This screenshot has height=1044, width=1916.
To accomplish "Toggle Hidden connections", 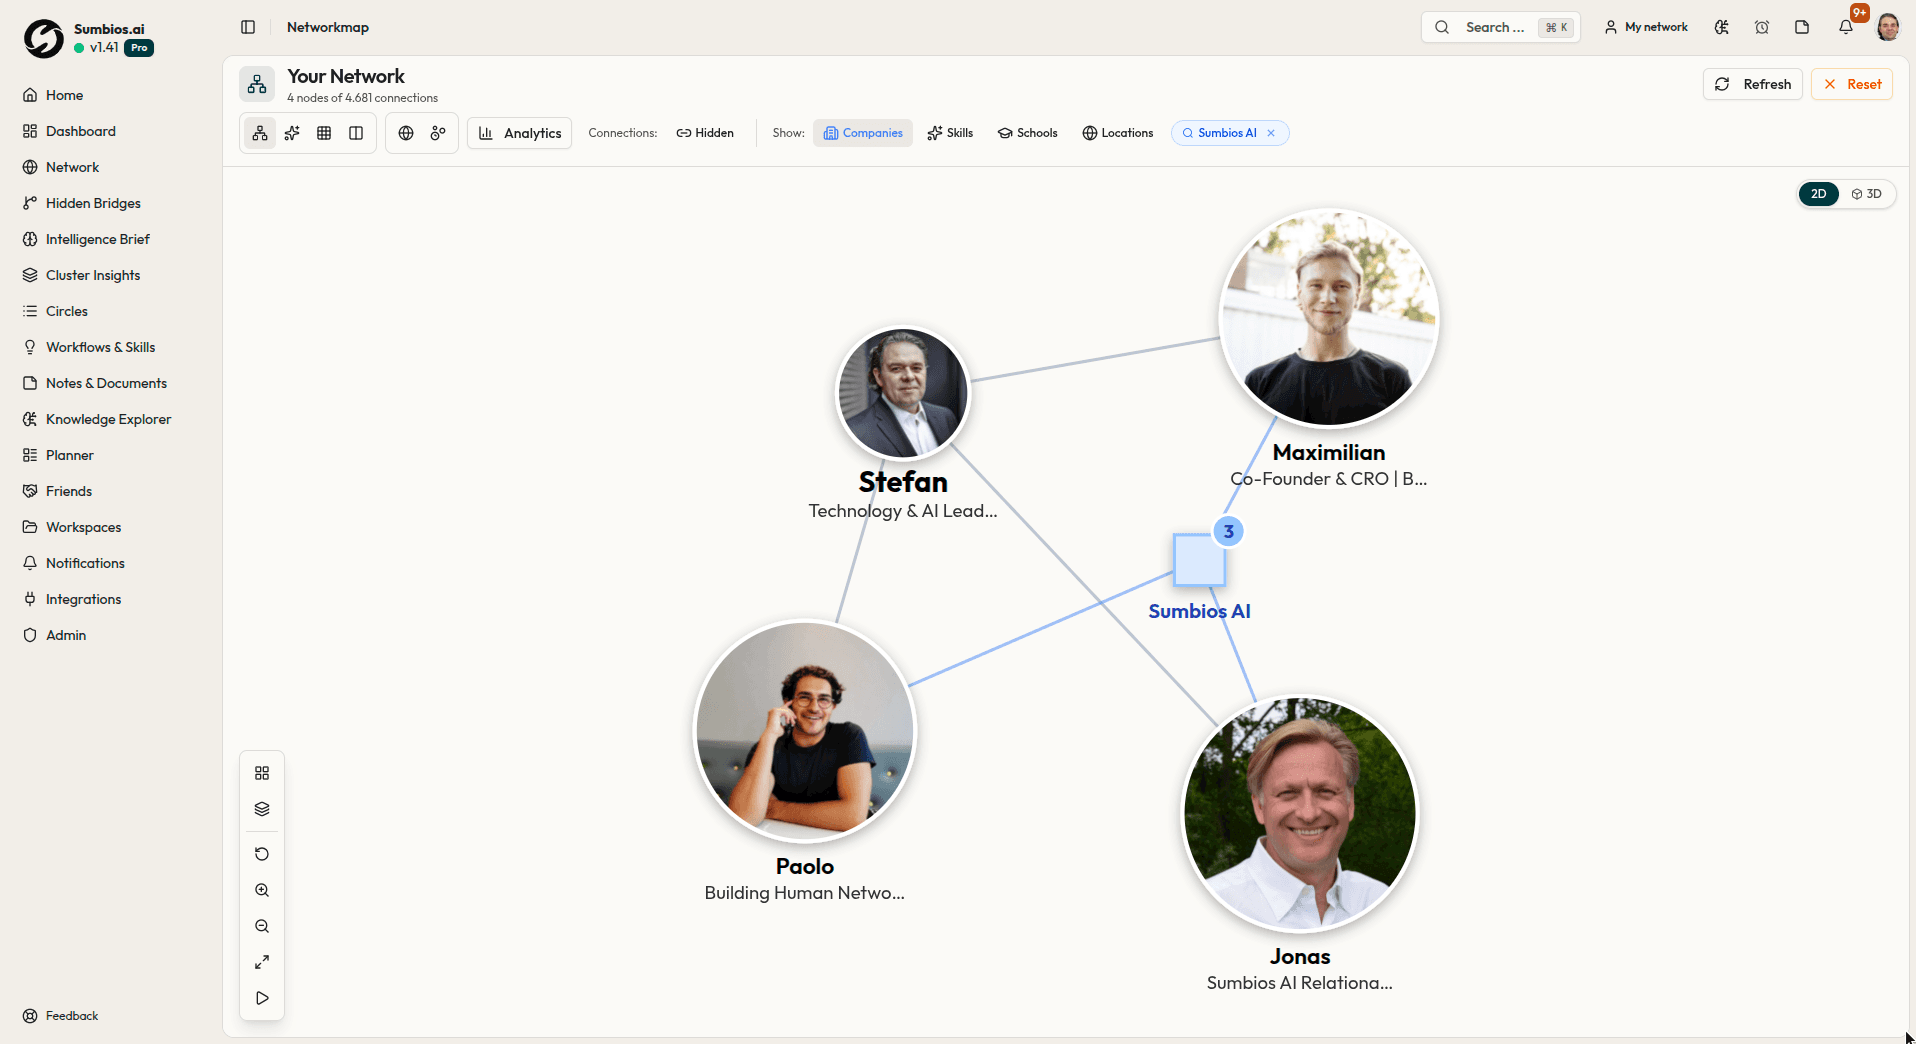I will (x=705, y=133).
